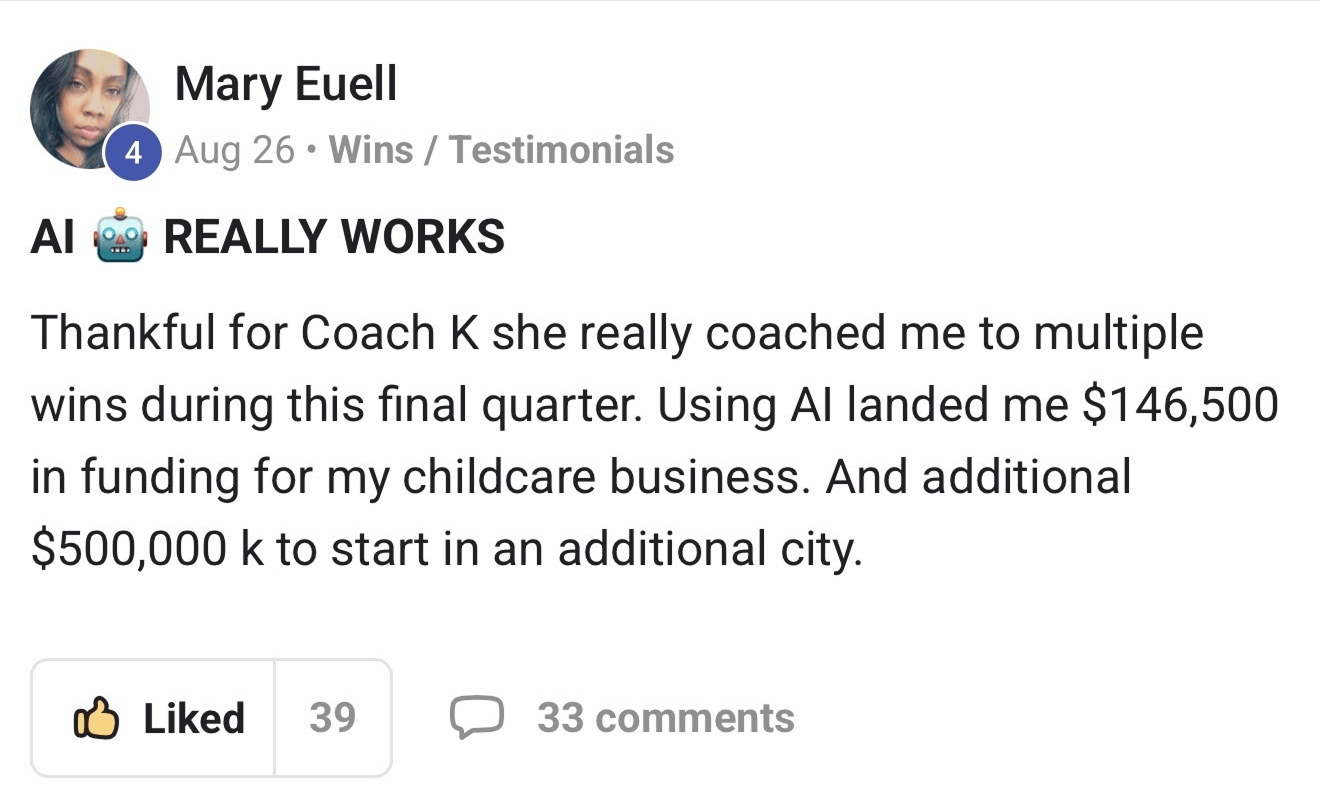Click the word "AI" in the post title
The width and height of the screenshot is (1320, 802).
52,237
